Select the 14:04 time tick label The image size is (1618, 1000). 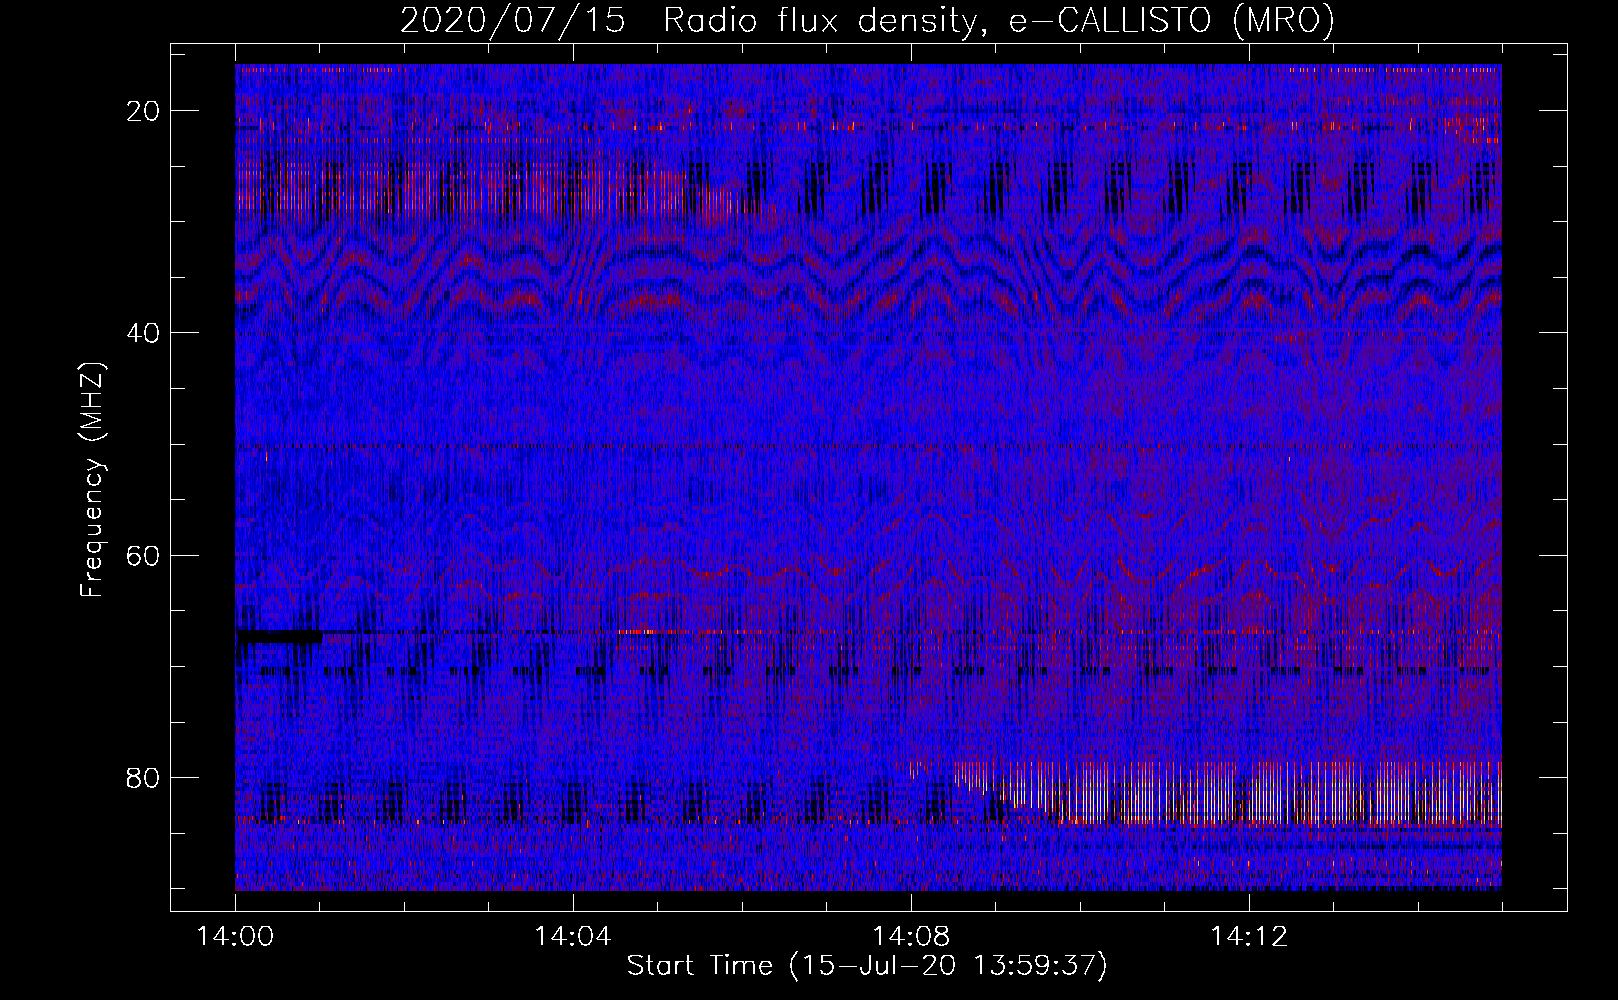coord(572,937)
